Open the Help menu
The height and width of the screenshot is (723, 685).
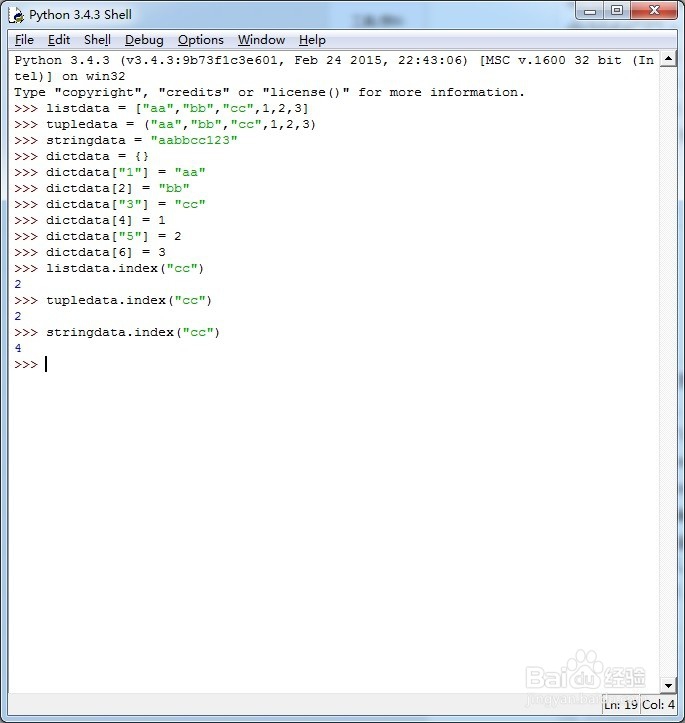point(312,40)
